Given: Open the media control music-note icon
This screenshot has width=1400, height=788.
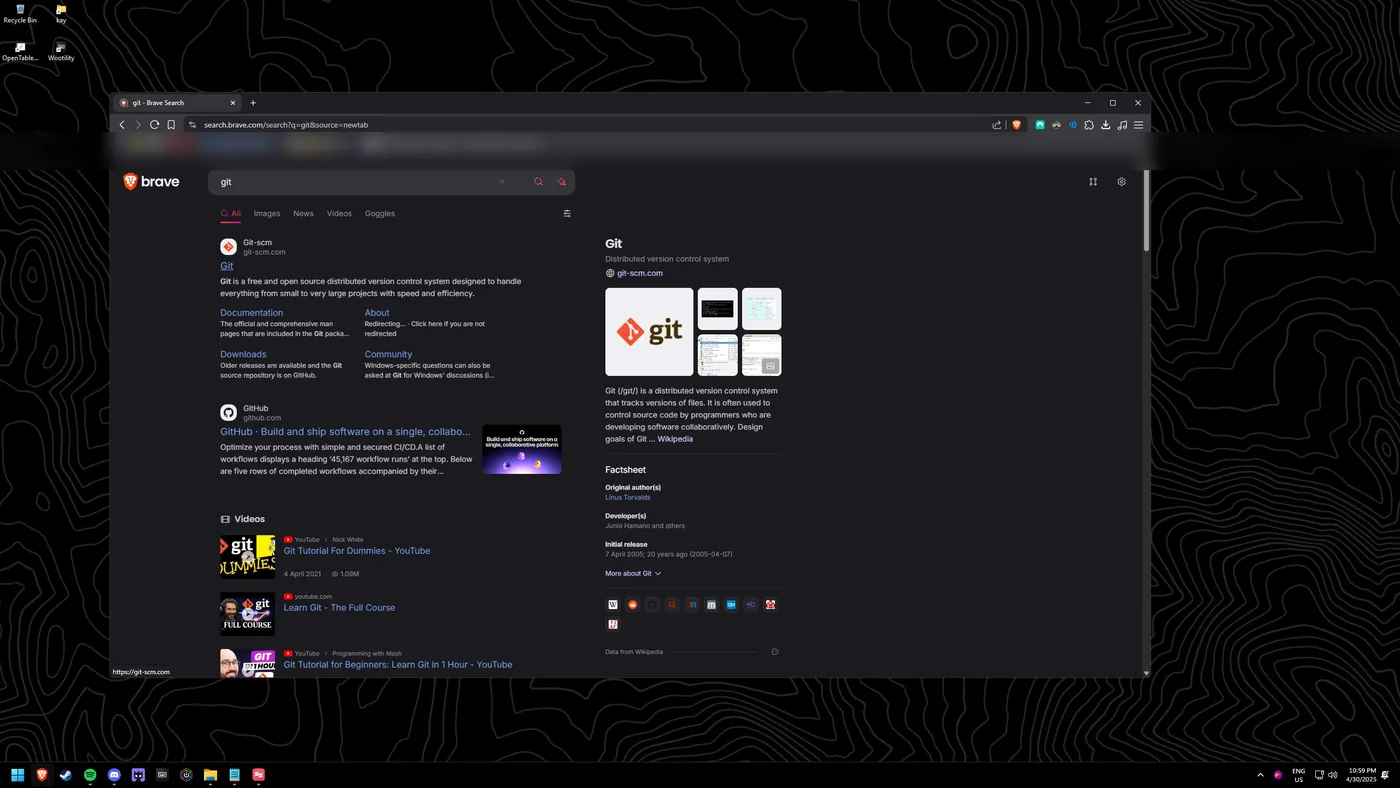Looking at the screenshot, I should tap(1122, 125).
